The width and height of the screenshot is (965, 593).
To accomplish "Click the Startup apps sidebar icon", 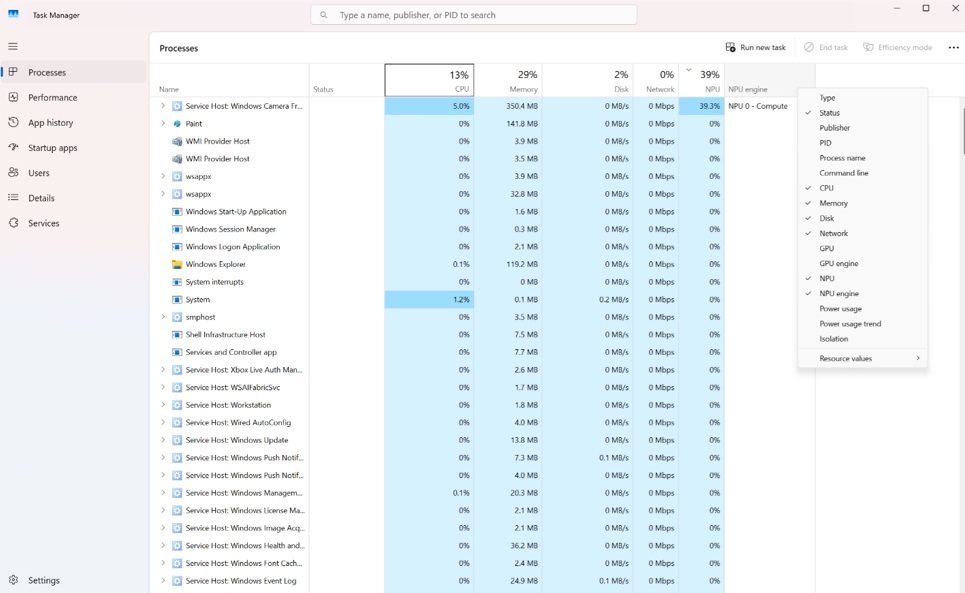I will click(x=13, y=148).
